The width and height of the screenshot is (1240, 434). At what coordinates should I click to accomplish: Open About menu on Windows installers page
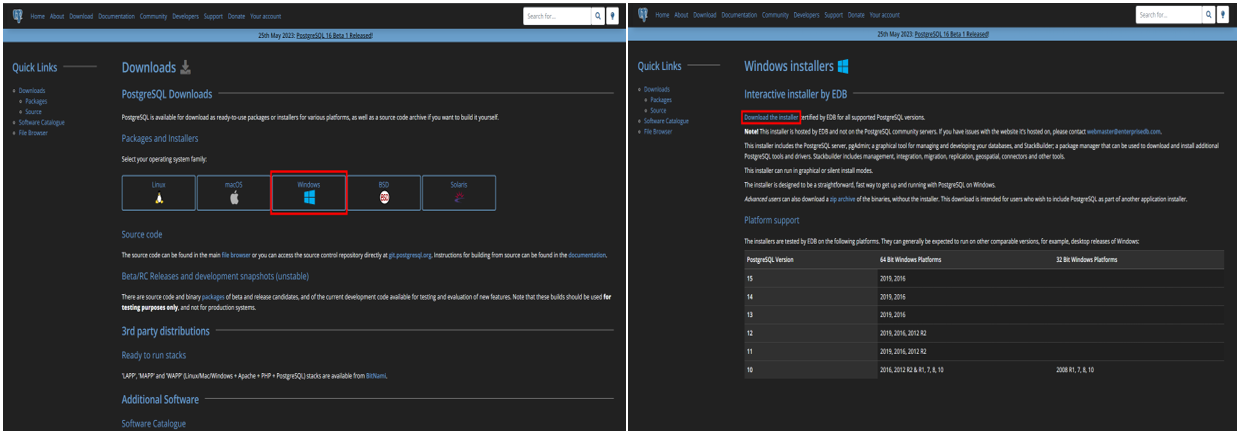[681, 16]
